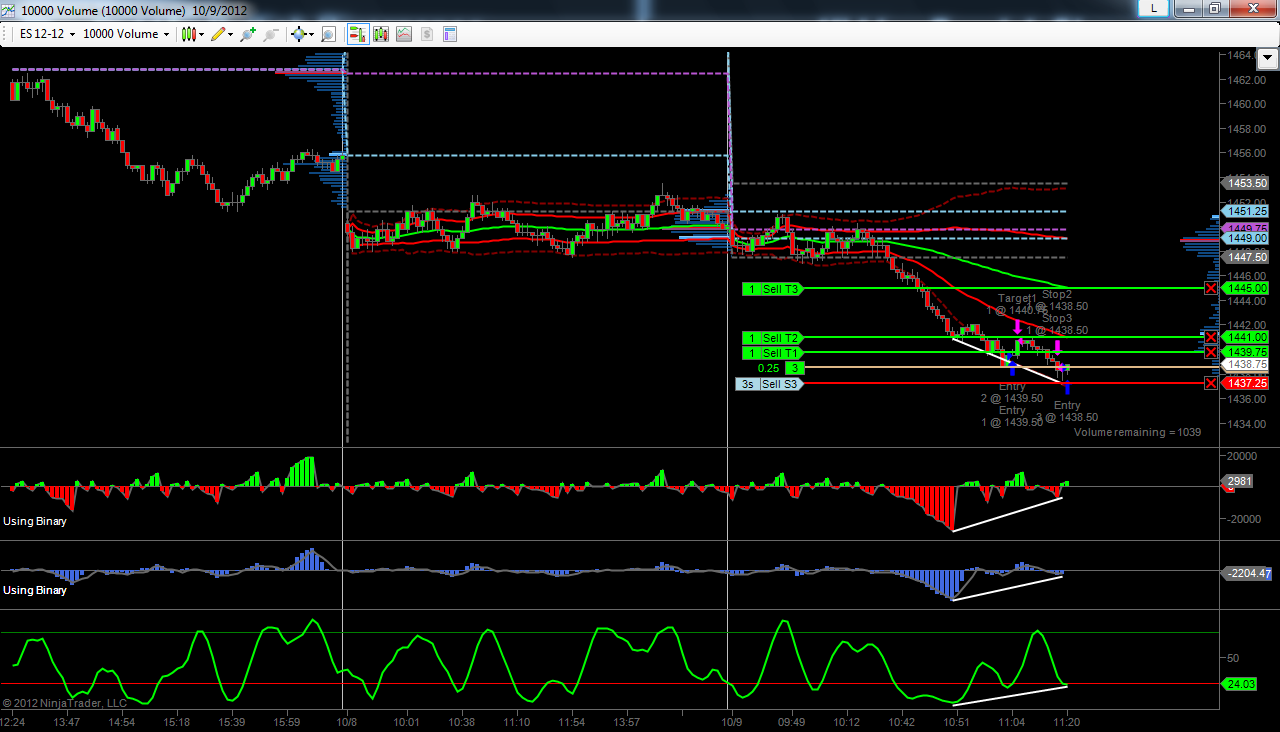Click the Stop3 execution label
The height and width of the screenshot is (732, 1280).
pos(1057,318)
